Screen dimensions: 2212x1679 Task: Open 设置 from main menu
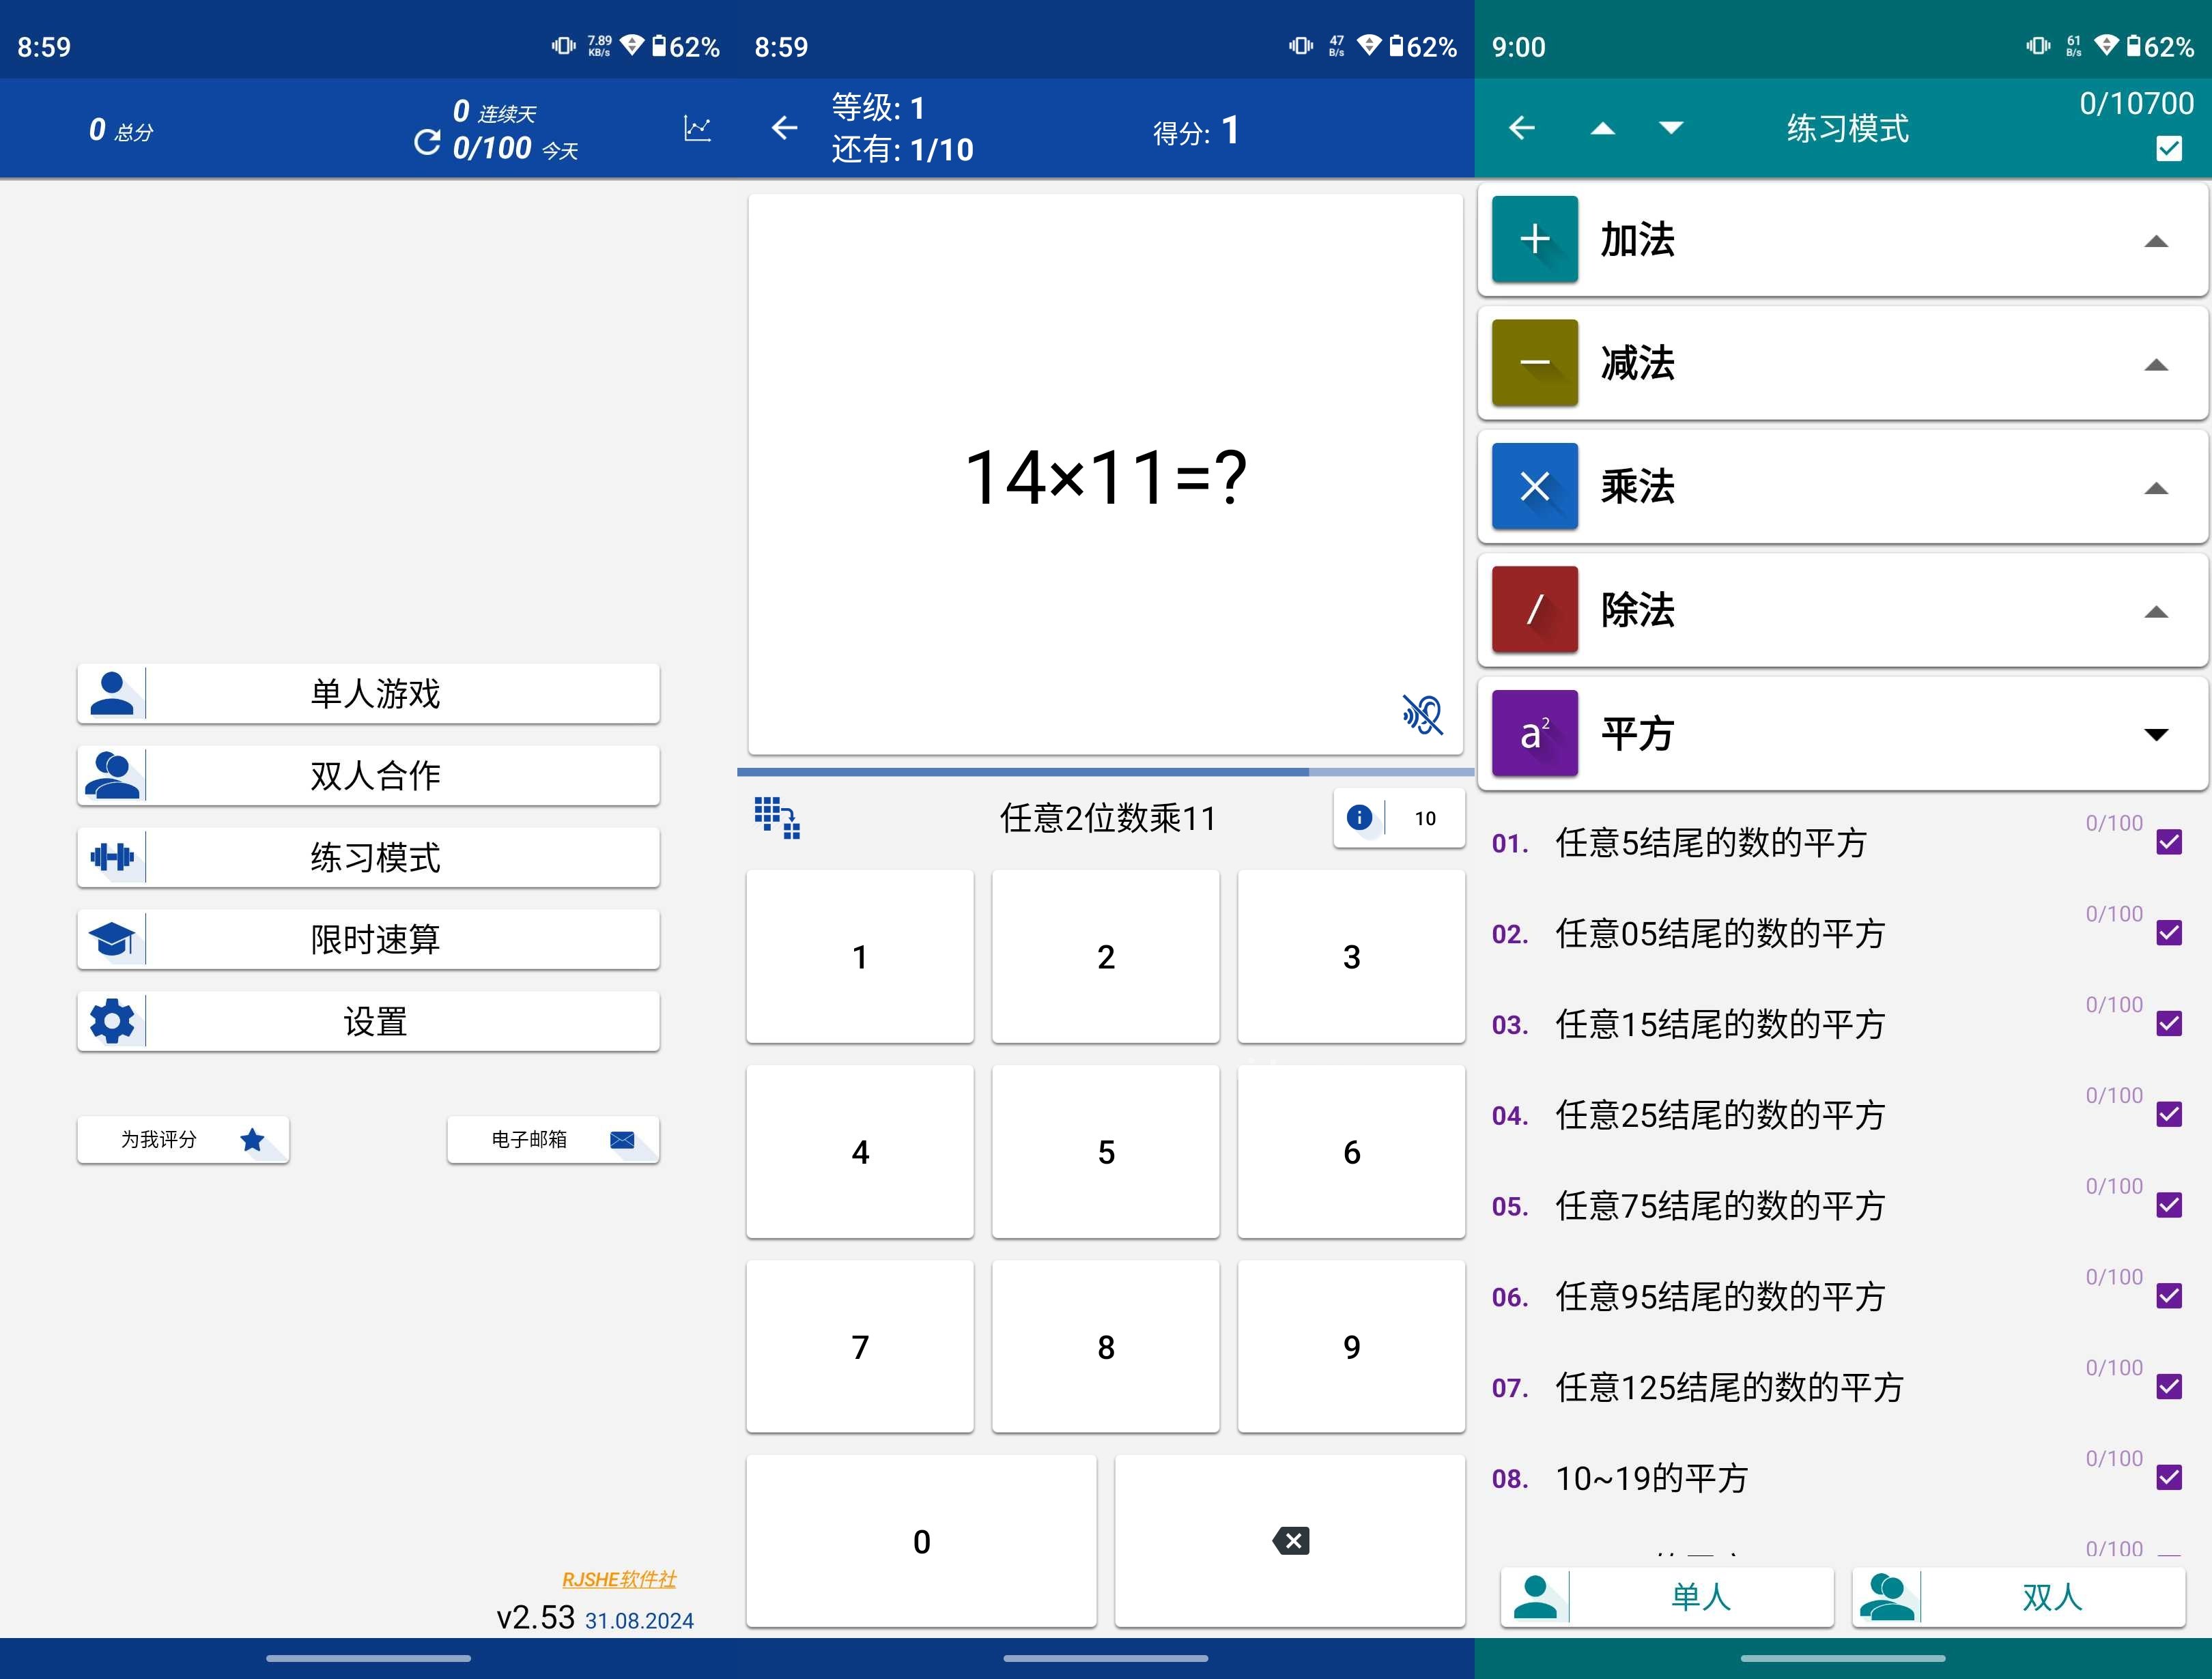[x=368, y=1021]
